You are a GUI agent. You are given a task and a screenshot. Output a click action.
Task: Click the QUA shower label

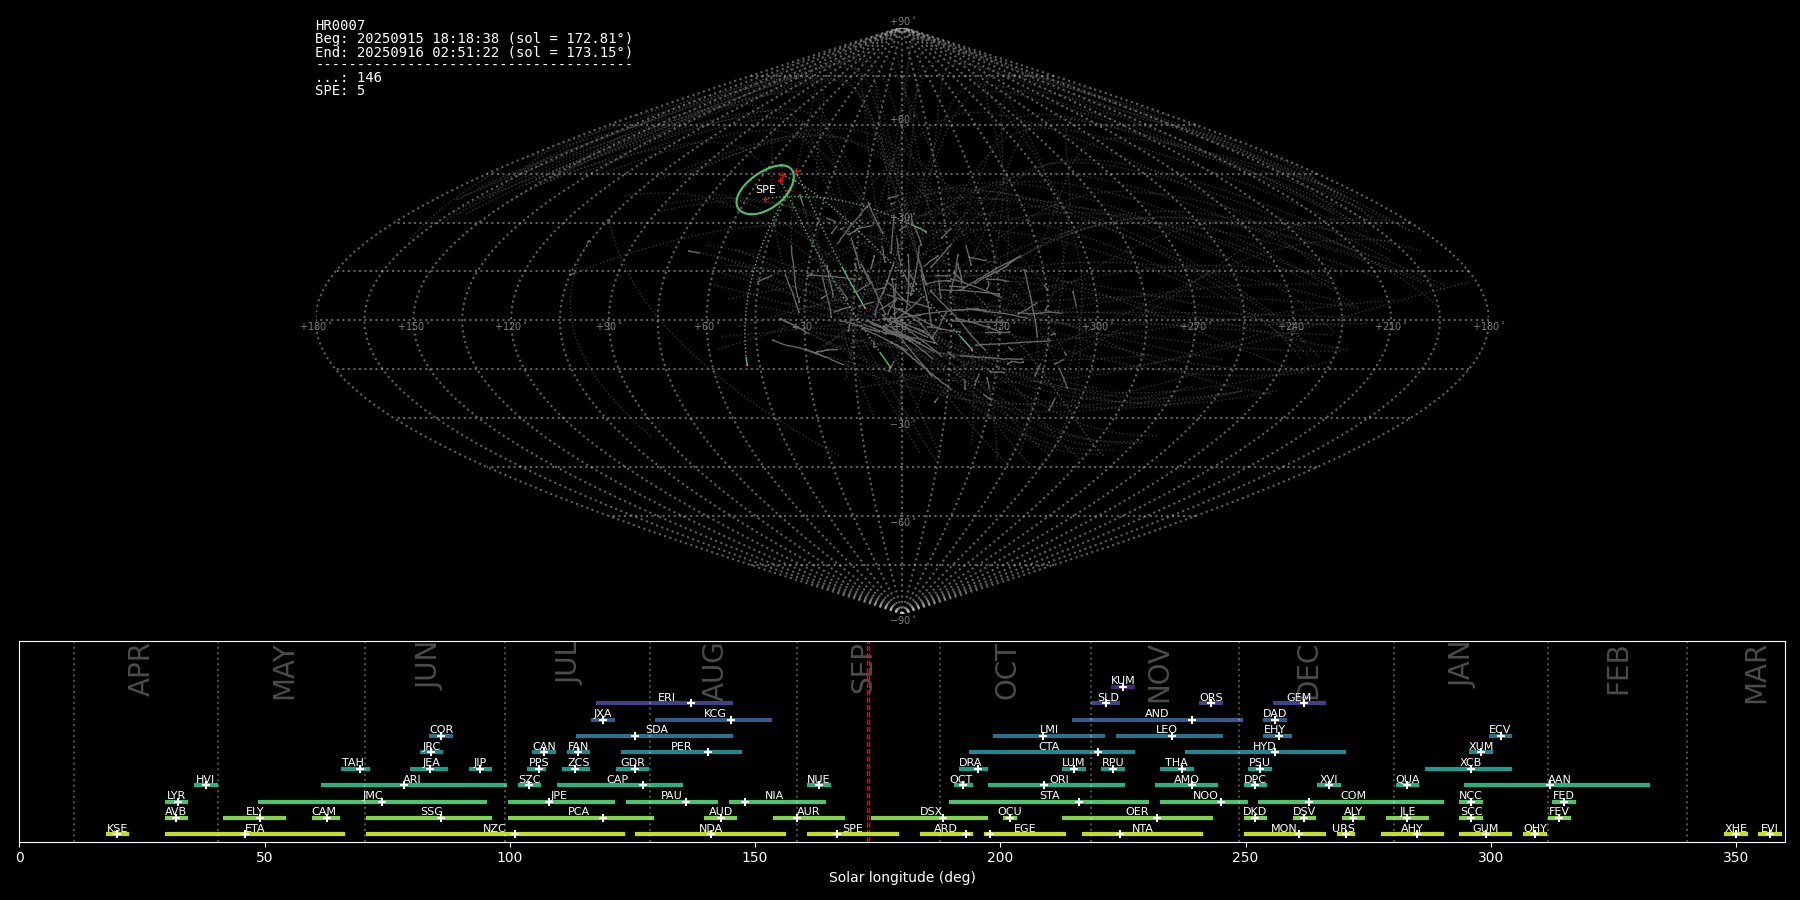pyautogui.click(x=1408, y=780)
